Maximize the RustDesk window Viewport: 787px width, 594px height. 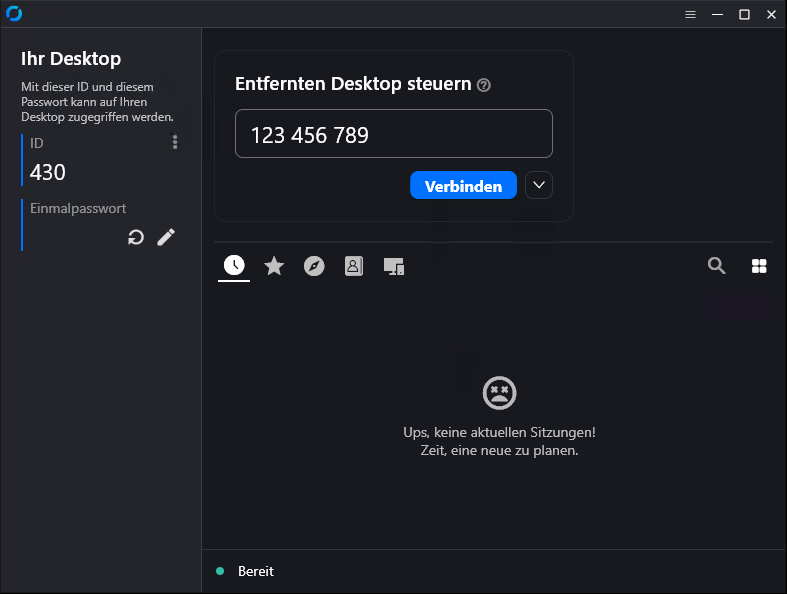tap(744, 14)
